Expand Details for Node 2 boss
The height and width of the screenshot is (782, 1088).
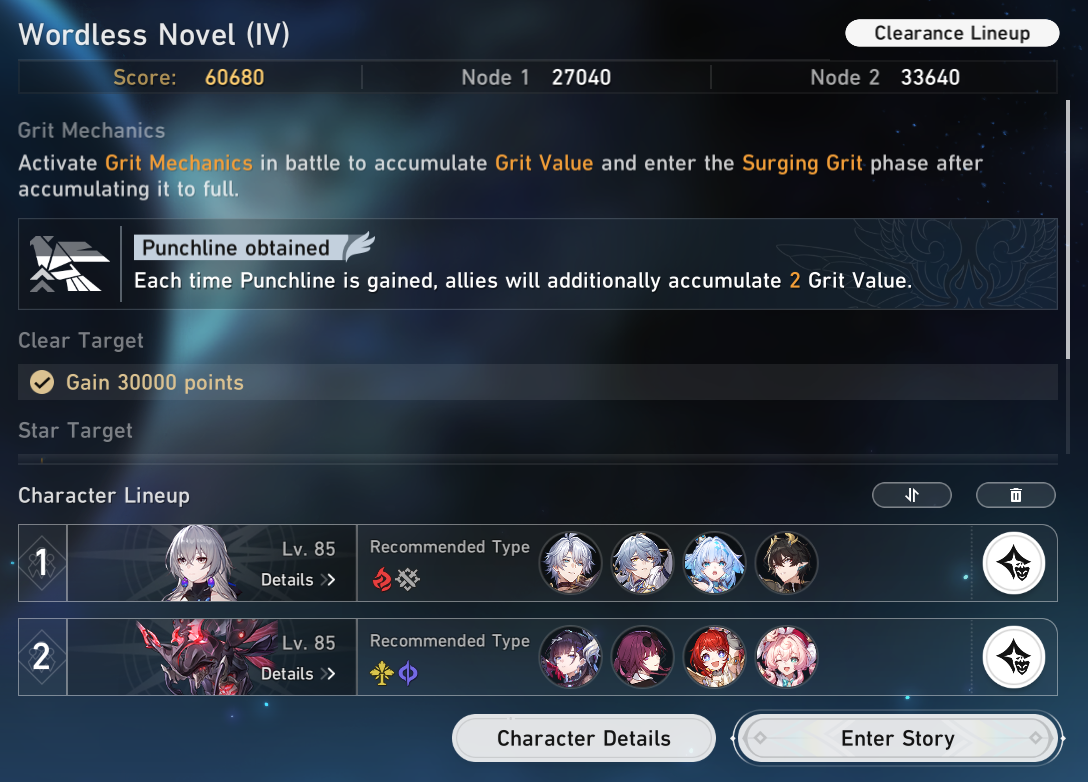click(x=298, y=674)
